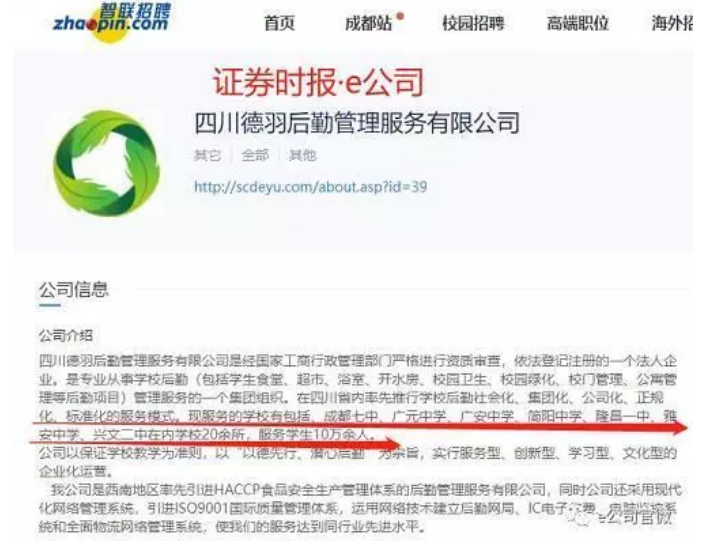Click the 全部 company tag
Viewport: 701px width, 541px height.
(255, 155)
